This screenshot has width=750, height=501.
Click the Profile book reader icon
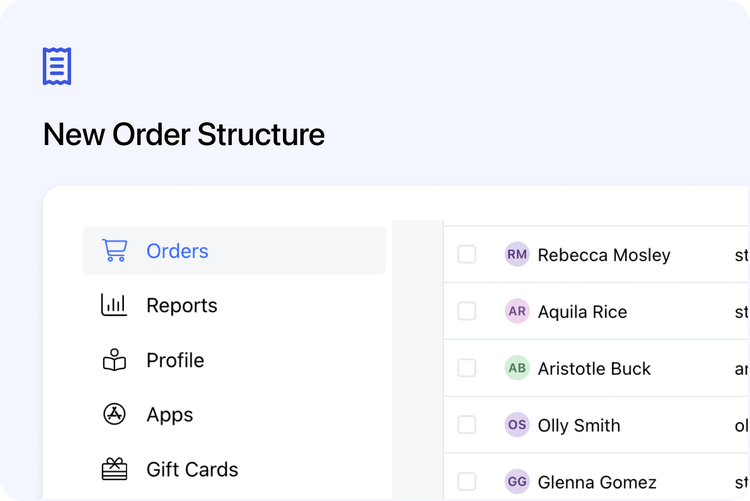(114, 360)
